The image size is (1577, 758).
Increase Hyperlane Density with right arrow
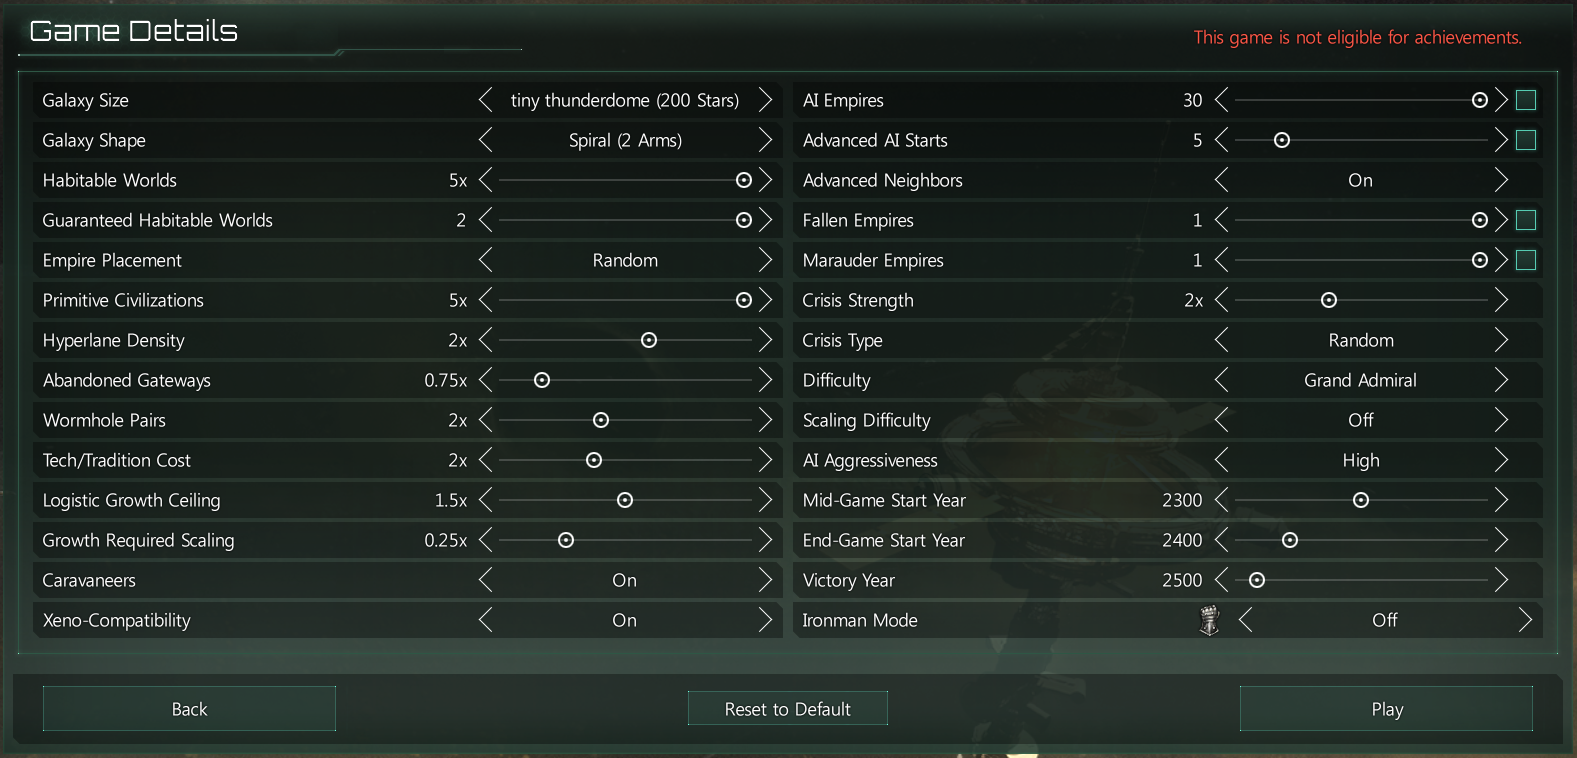pyautogui.click(x=765, y=340)
